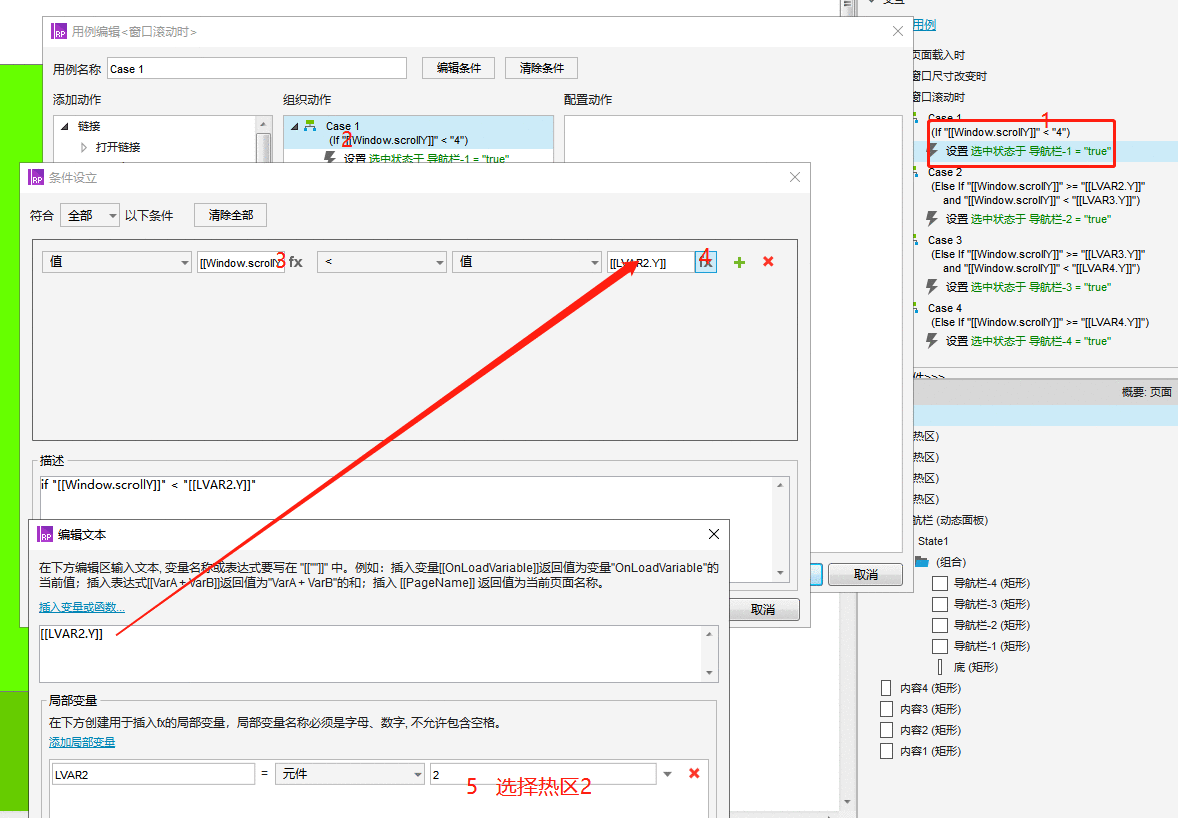Image resolution: width=1178 pixels, height=818 pixels.
Task: Select 窗口尺寸改变时 event
Action: click(x=950, y=76)
